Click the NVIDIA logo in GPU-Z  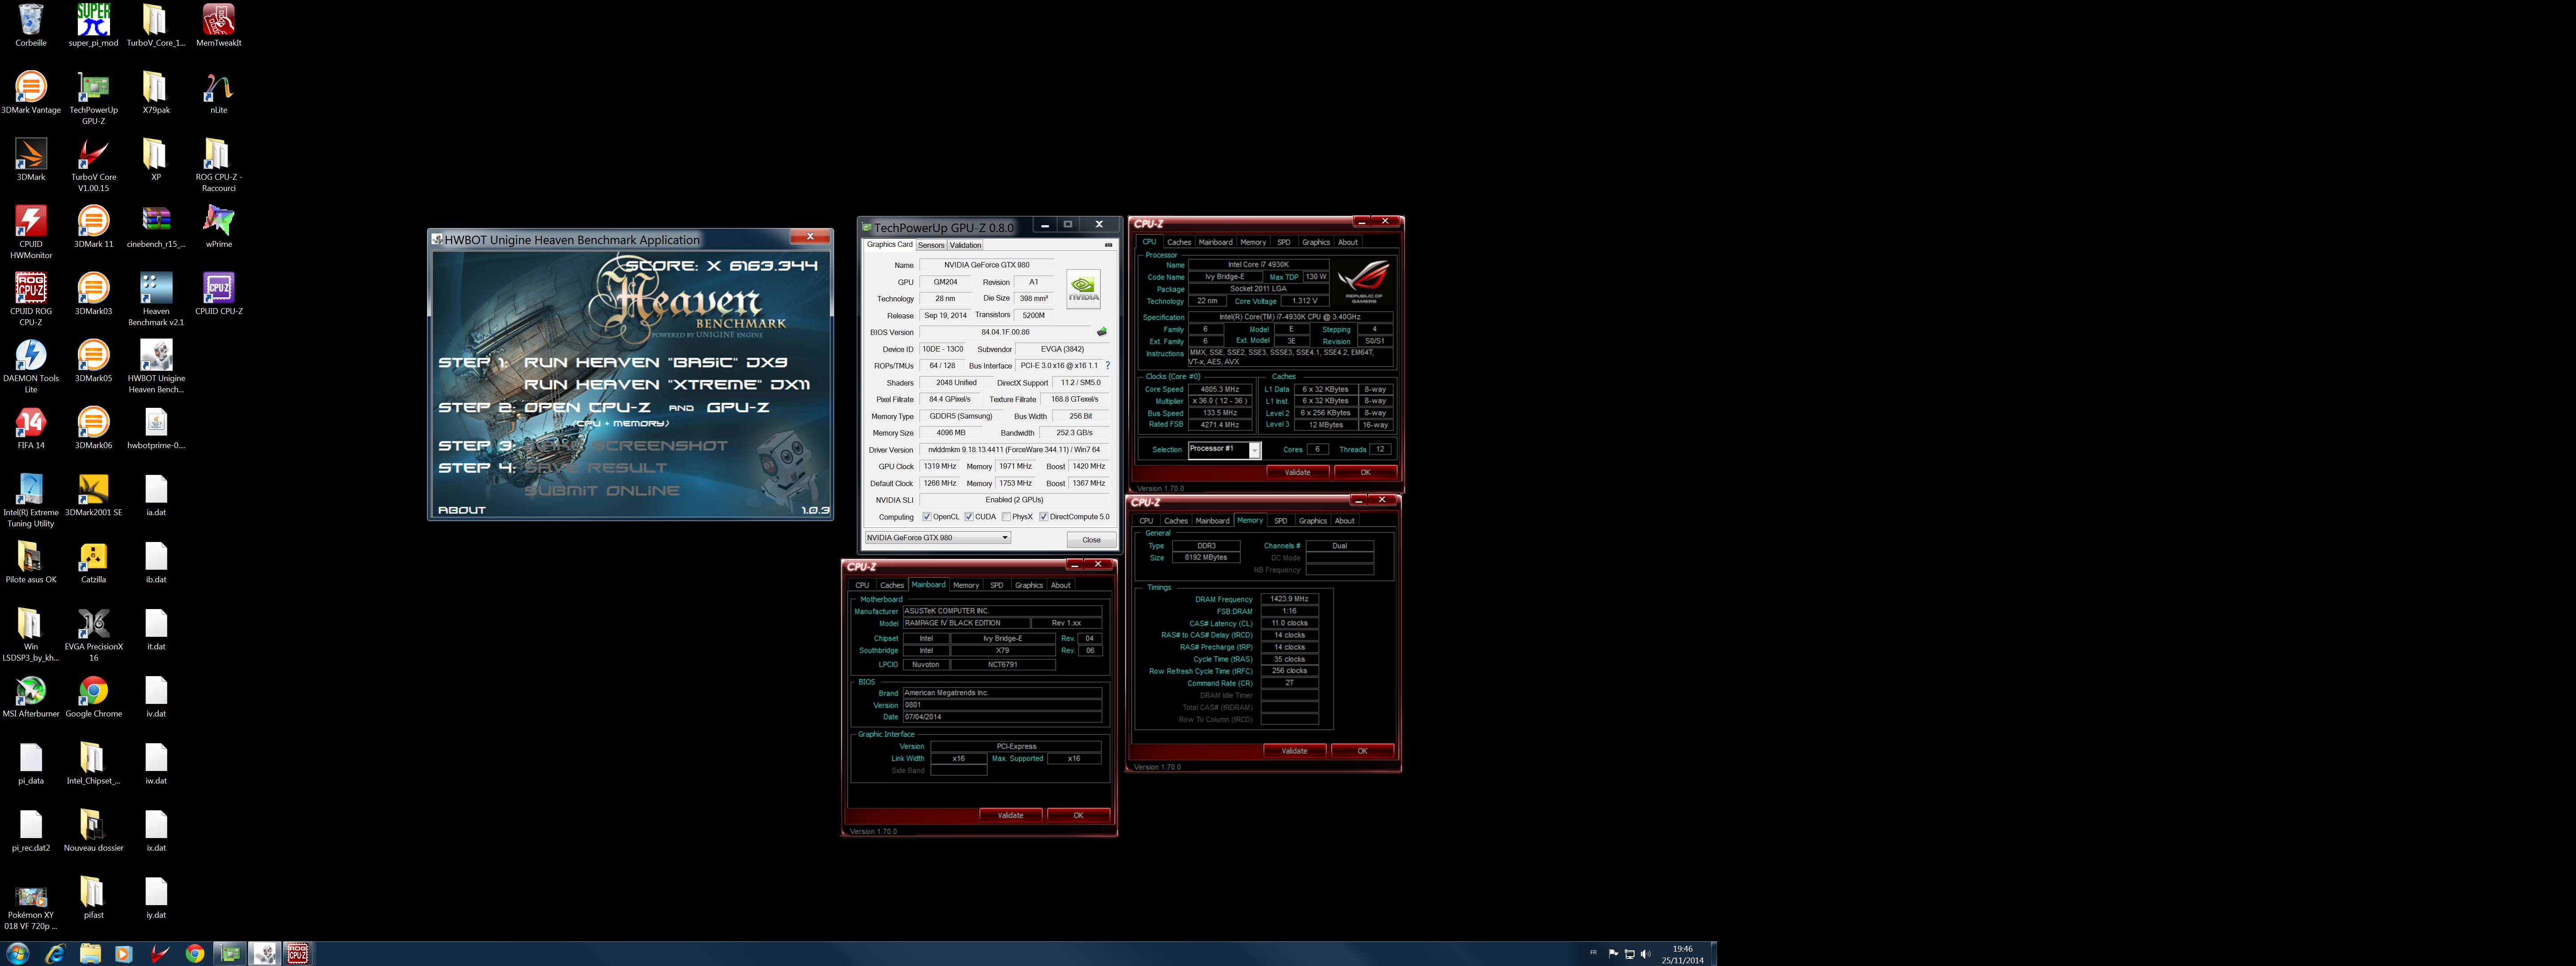(1083, 289)
